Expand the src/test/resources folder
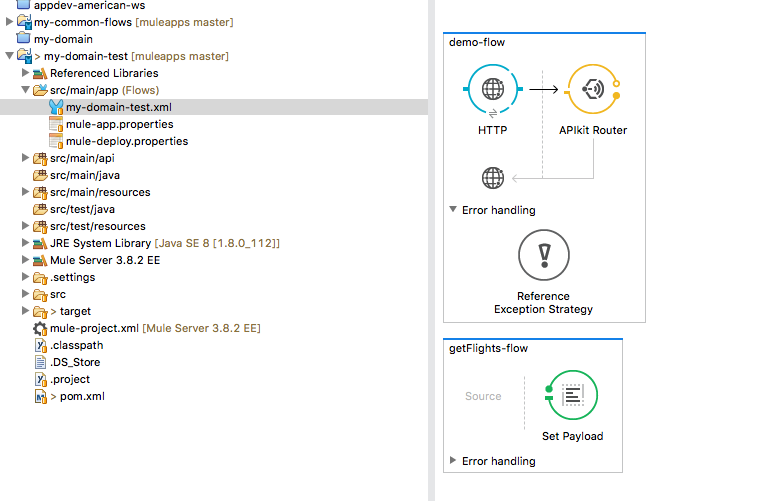The width and height of the screenshot is (782, 501). tap(25, 226)
